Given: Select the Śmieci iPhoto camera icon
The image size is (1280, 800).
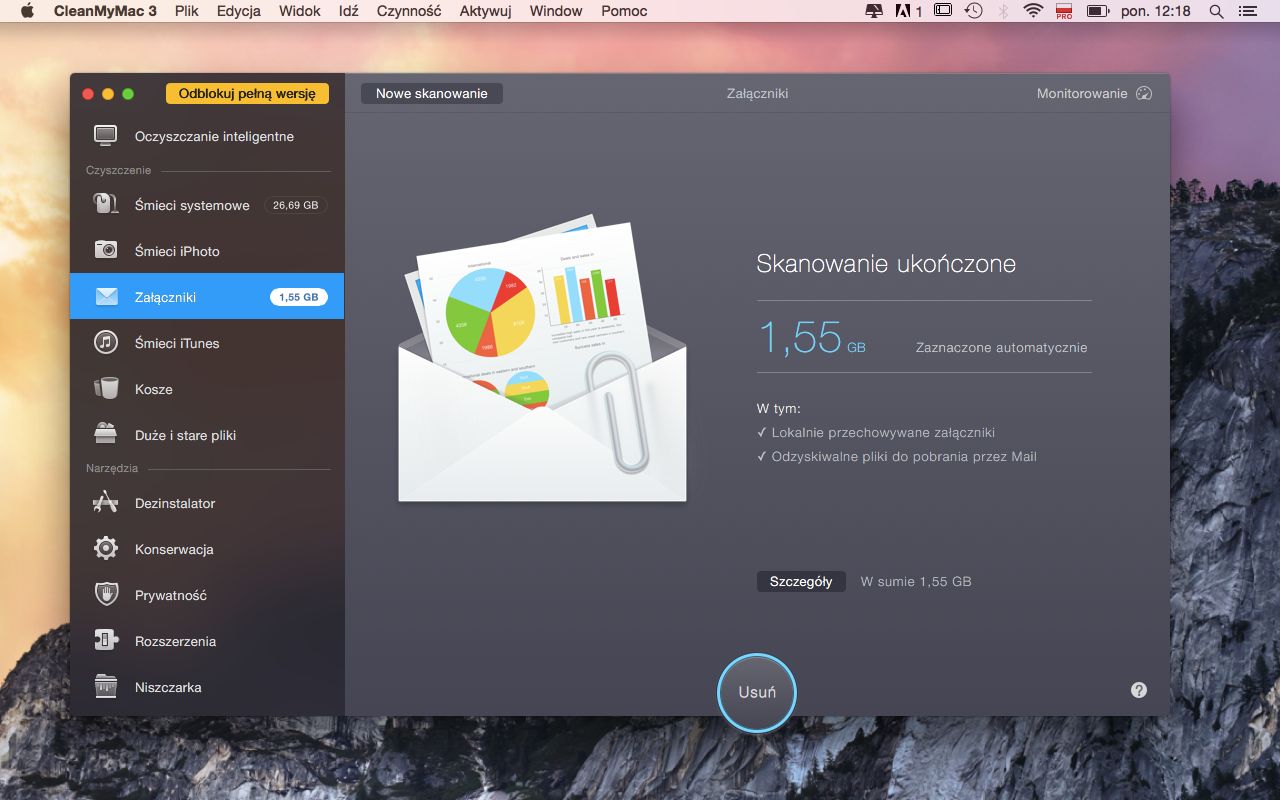Looking at the screenshot, I should pyautogui.click(x=106, y=250).
